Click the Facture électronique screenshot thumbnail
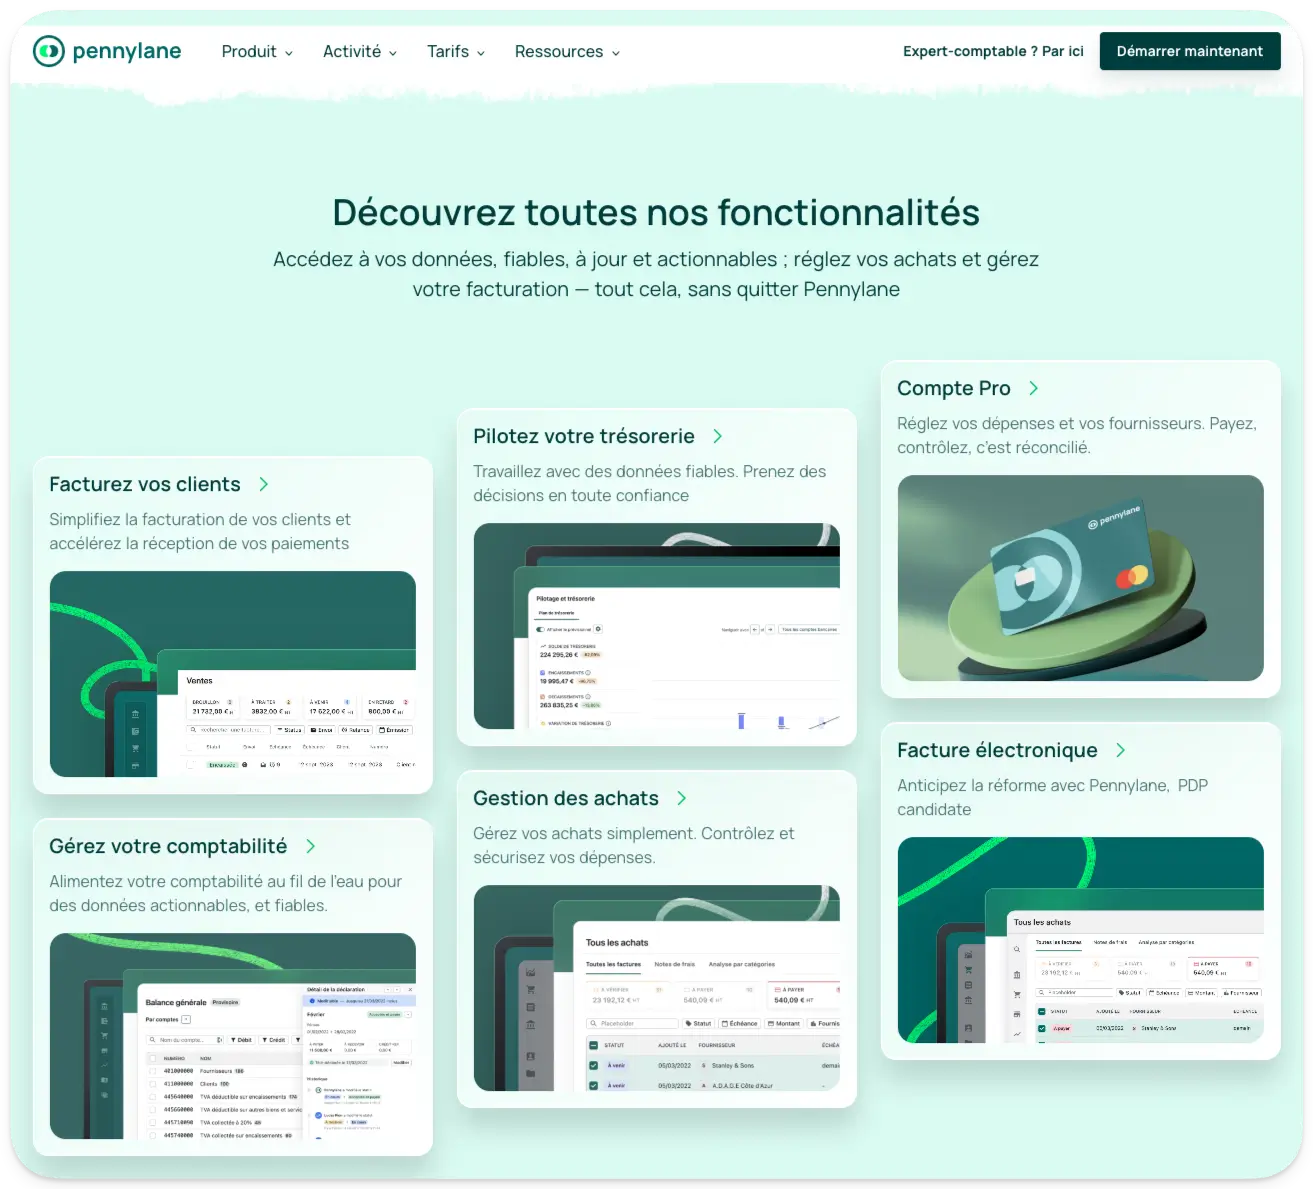Viewport: 1313px width, 1189px height. (x=1081, y=940)
